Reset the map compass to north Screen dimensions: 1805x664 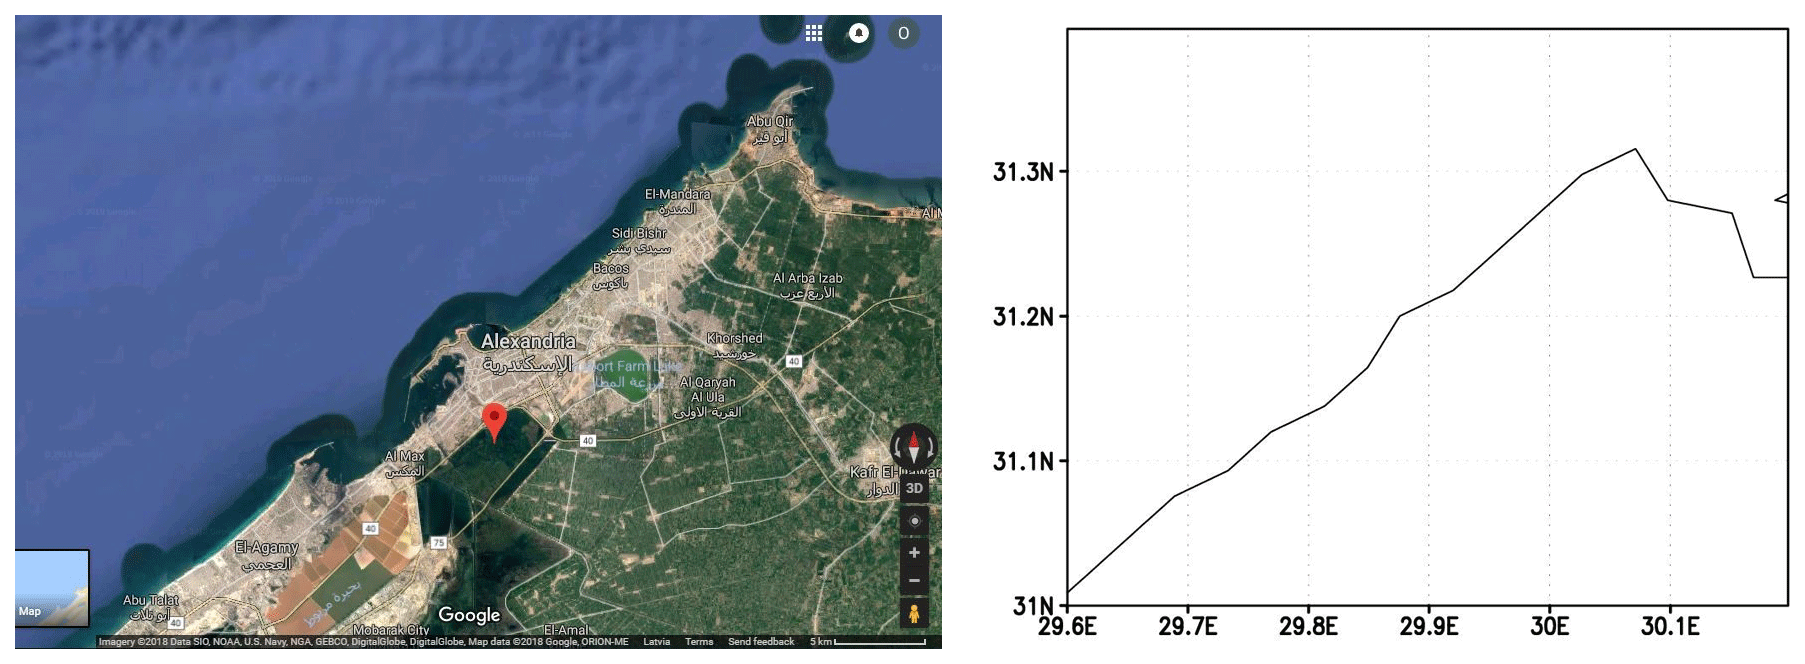tap(913, 446)
